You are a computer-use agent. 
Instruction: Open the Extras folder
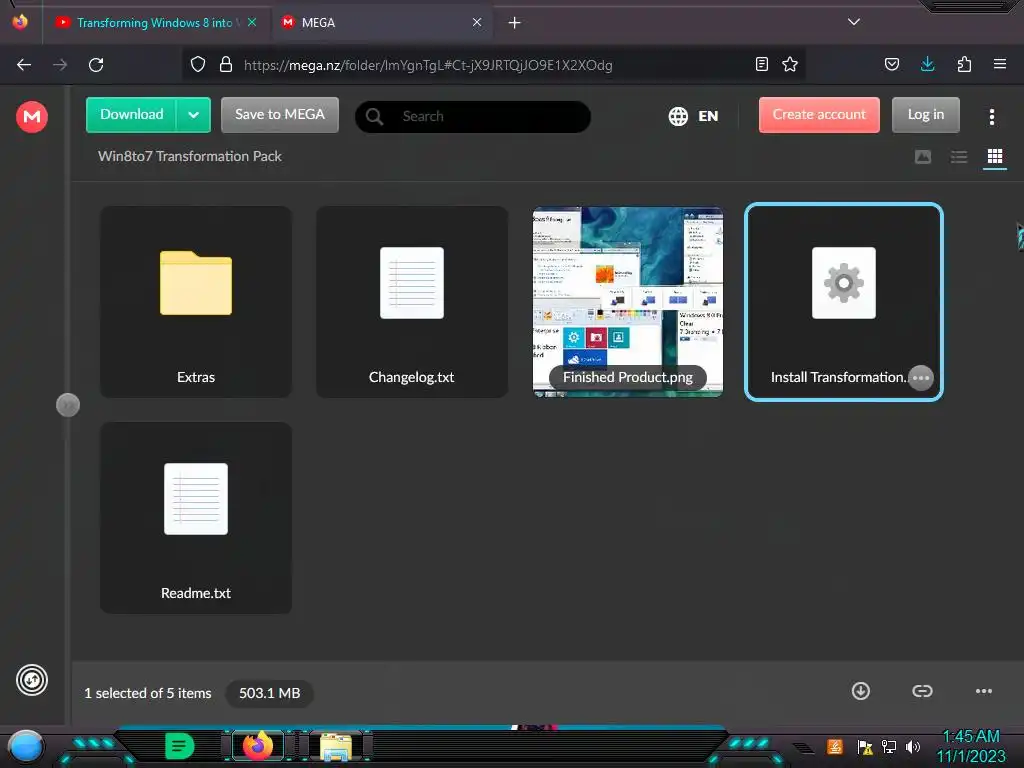(196, 302)
